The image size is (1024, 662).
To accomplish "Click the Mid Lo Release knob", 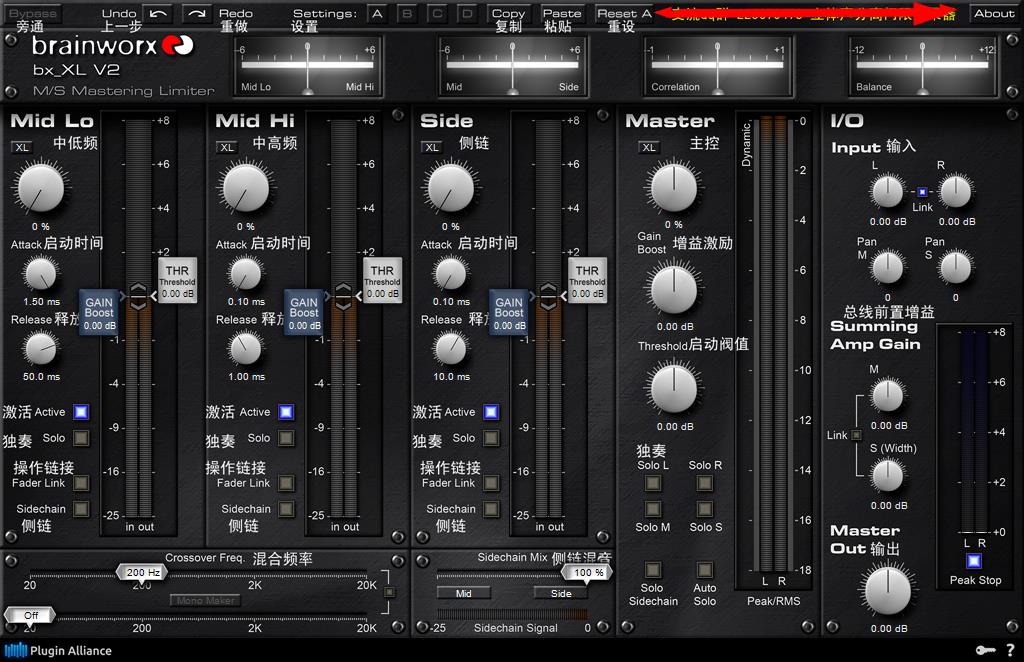I will [40, 349].
